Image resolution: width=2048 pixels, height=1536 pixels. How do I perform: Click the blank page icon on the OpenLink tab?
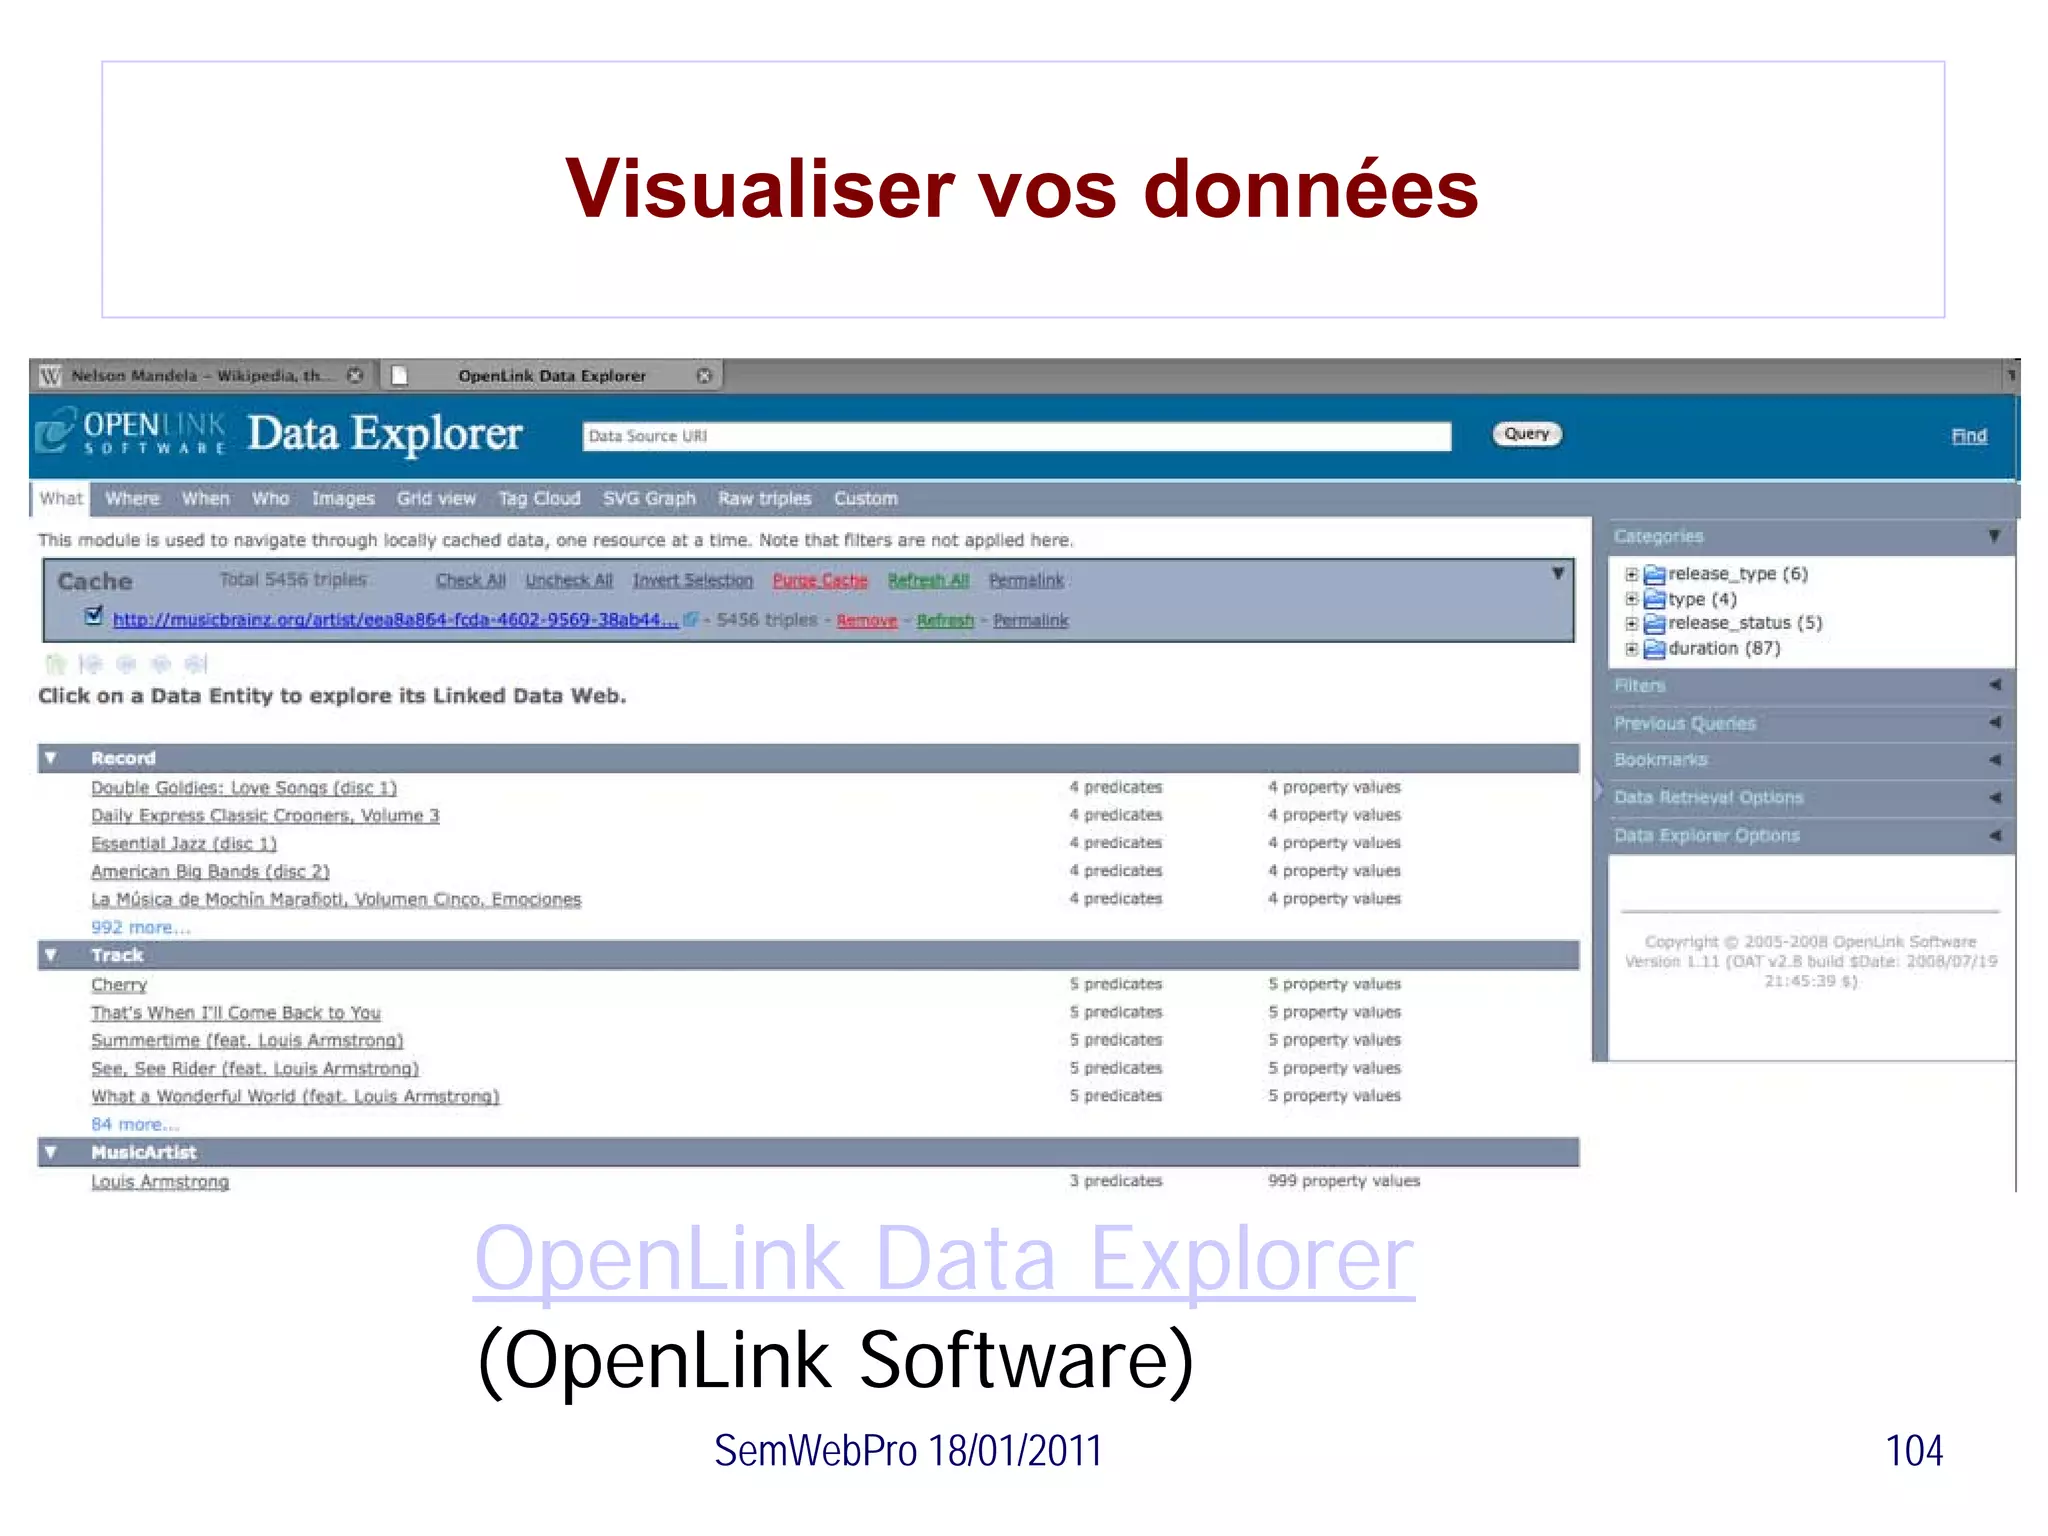tap(399, 376)
